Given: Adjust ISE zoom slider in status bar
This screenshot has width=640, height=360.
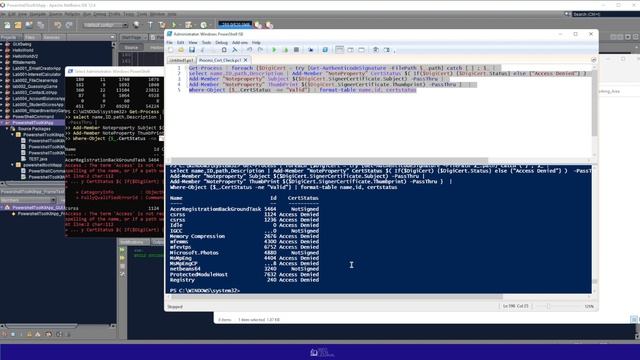Looking at the screenshot, I should click(x=548, y=306).
